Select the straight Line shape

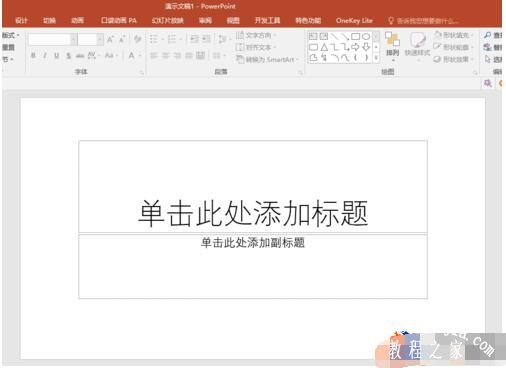pyautogui.click(x=334, y=36)
